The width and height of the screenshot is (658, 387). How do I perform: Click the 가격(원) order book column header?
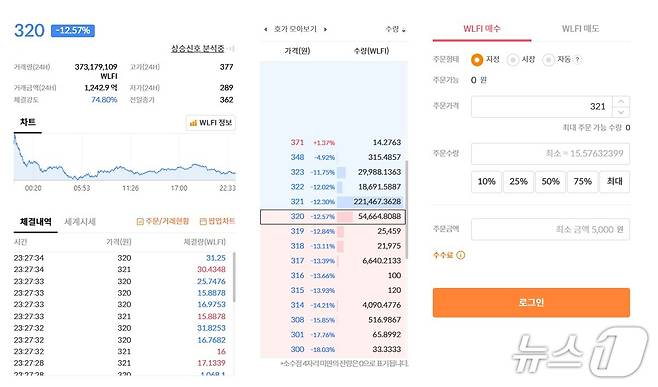[297, 51]
